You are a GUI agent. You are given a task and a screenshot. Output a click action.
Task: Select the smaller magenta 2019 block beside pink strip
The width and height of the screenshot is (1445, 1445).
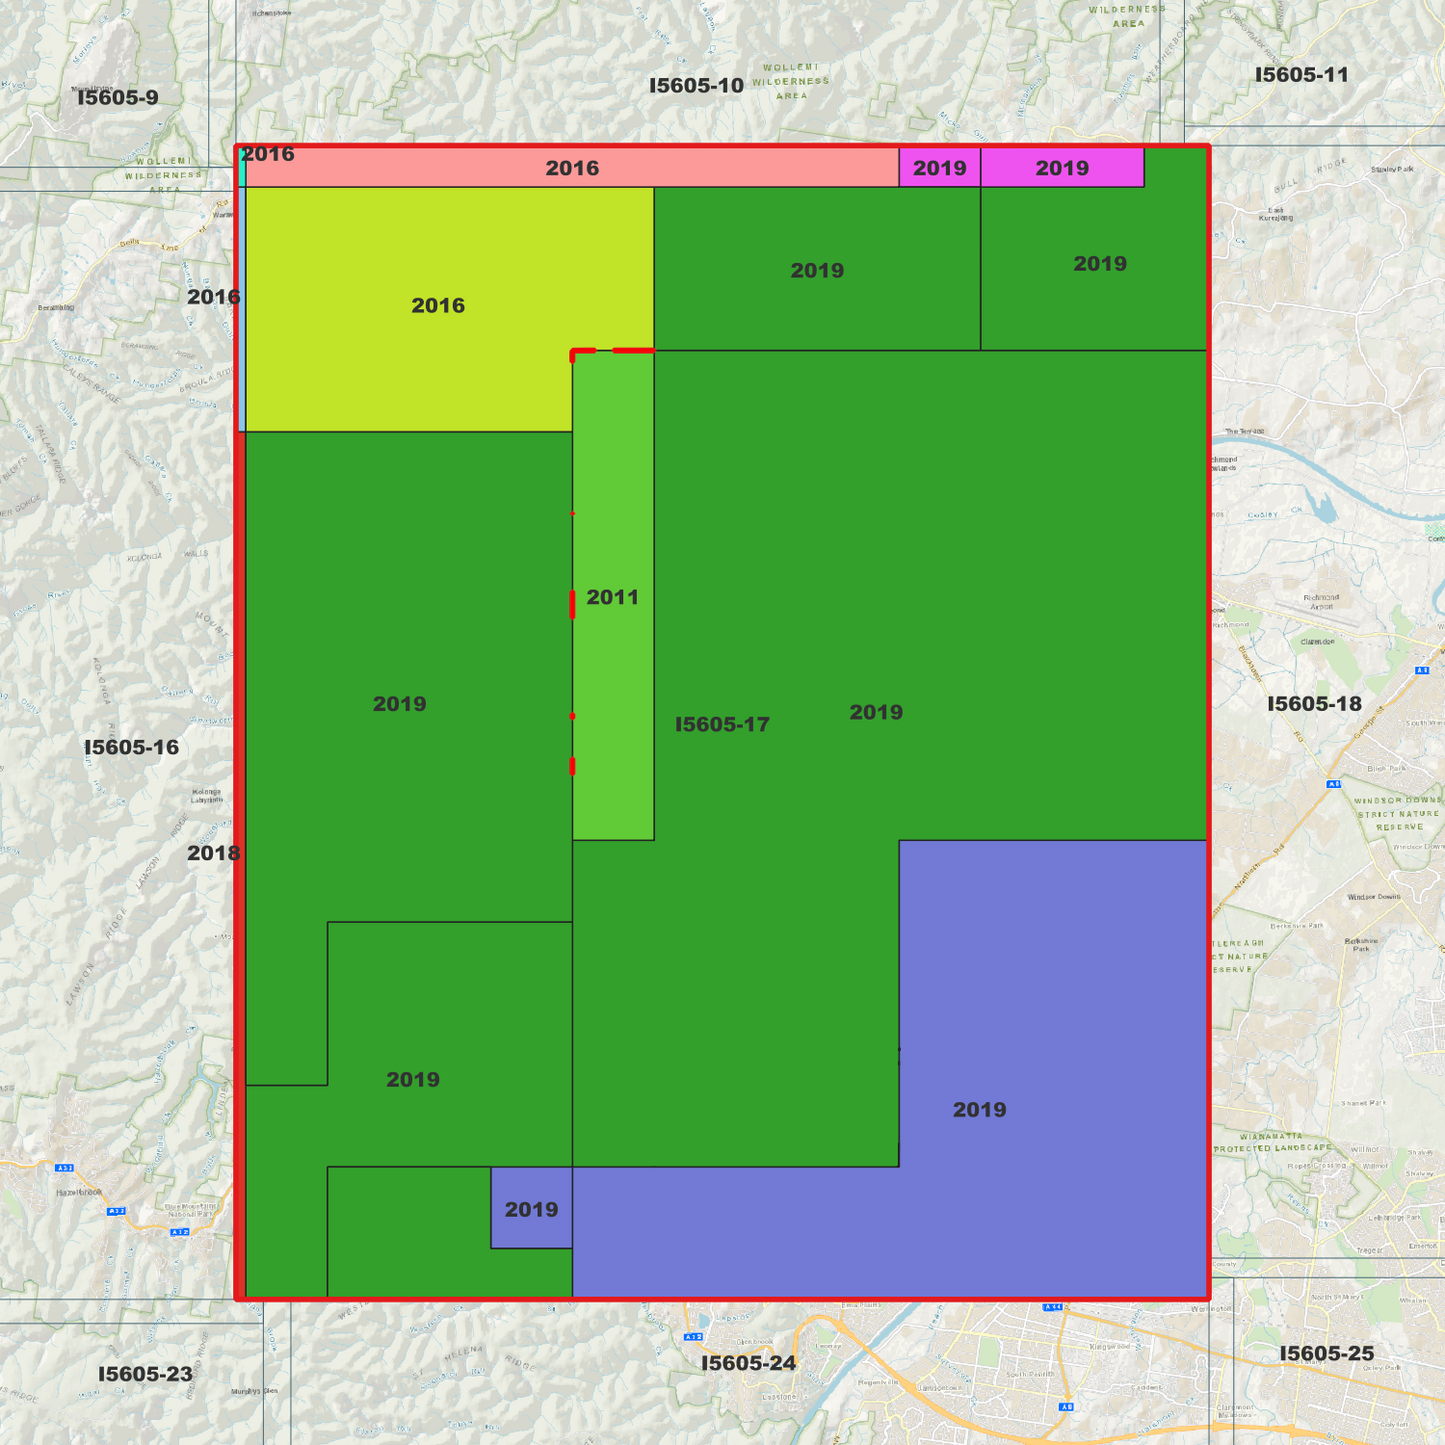[939, 168]
